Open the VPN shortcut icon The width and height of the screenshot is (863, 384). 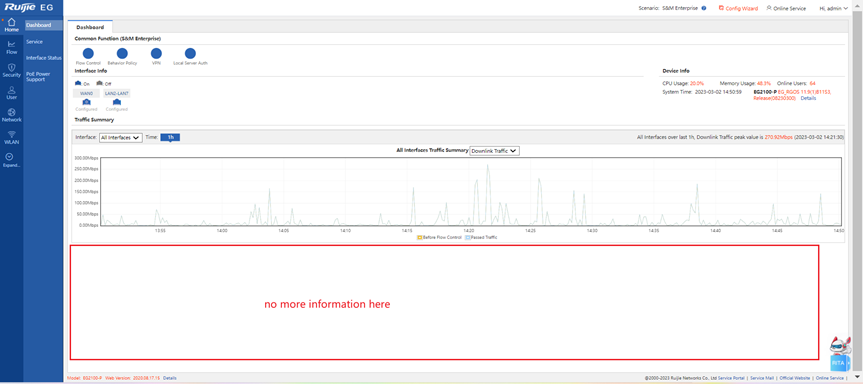[x=156, y=53]
